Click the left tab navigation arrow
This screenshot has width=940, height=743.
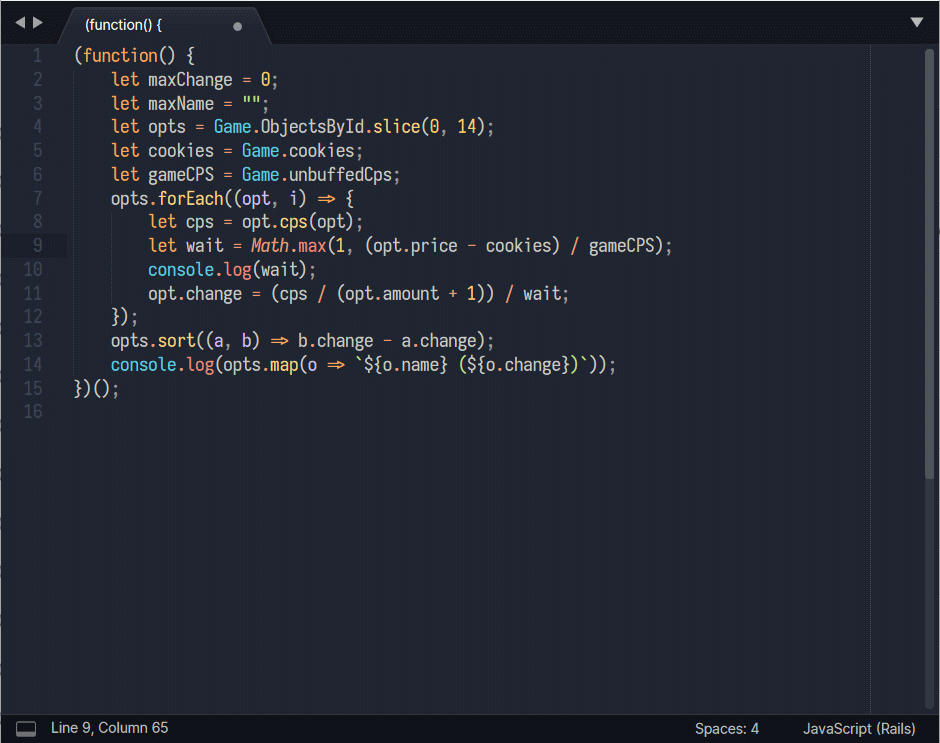pos(19,22)
